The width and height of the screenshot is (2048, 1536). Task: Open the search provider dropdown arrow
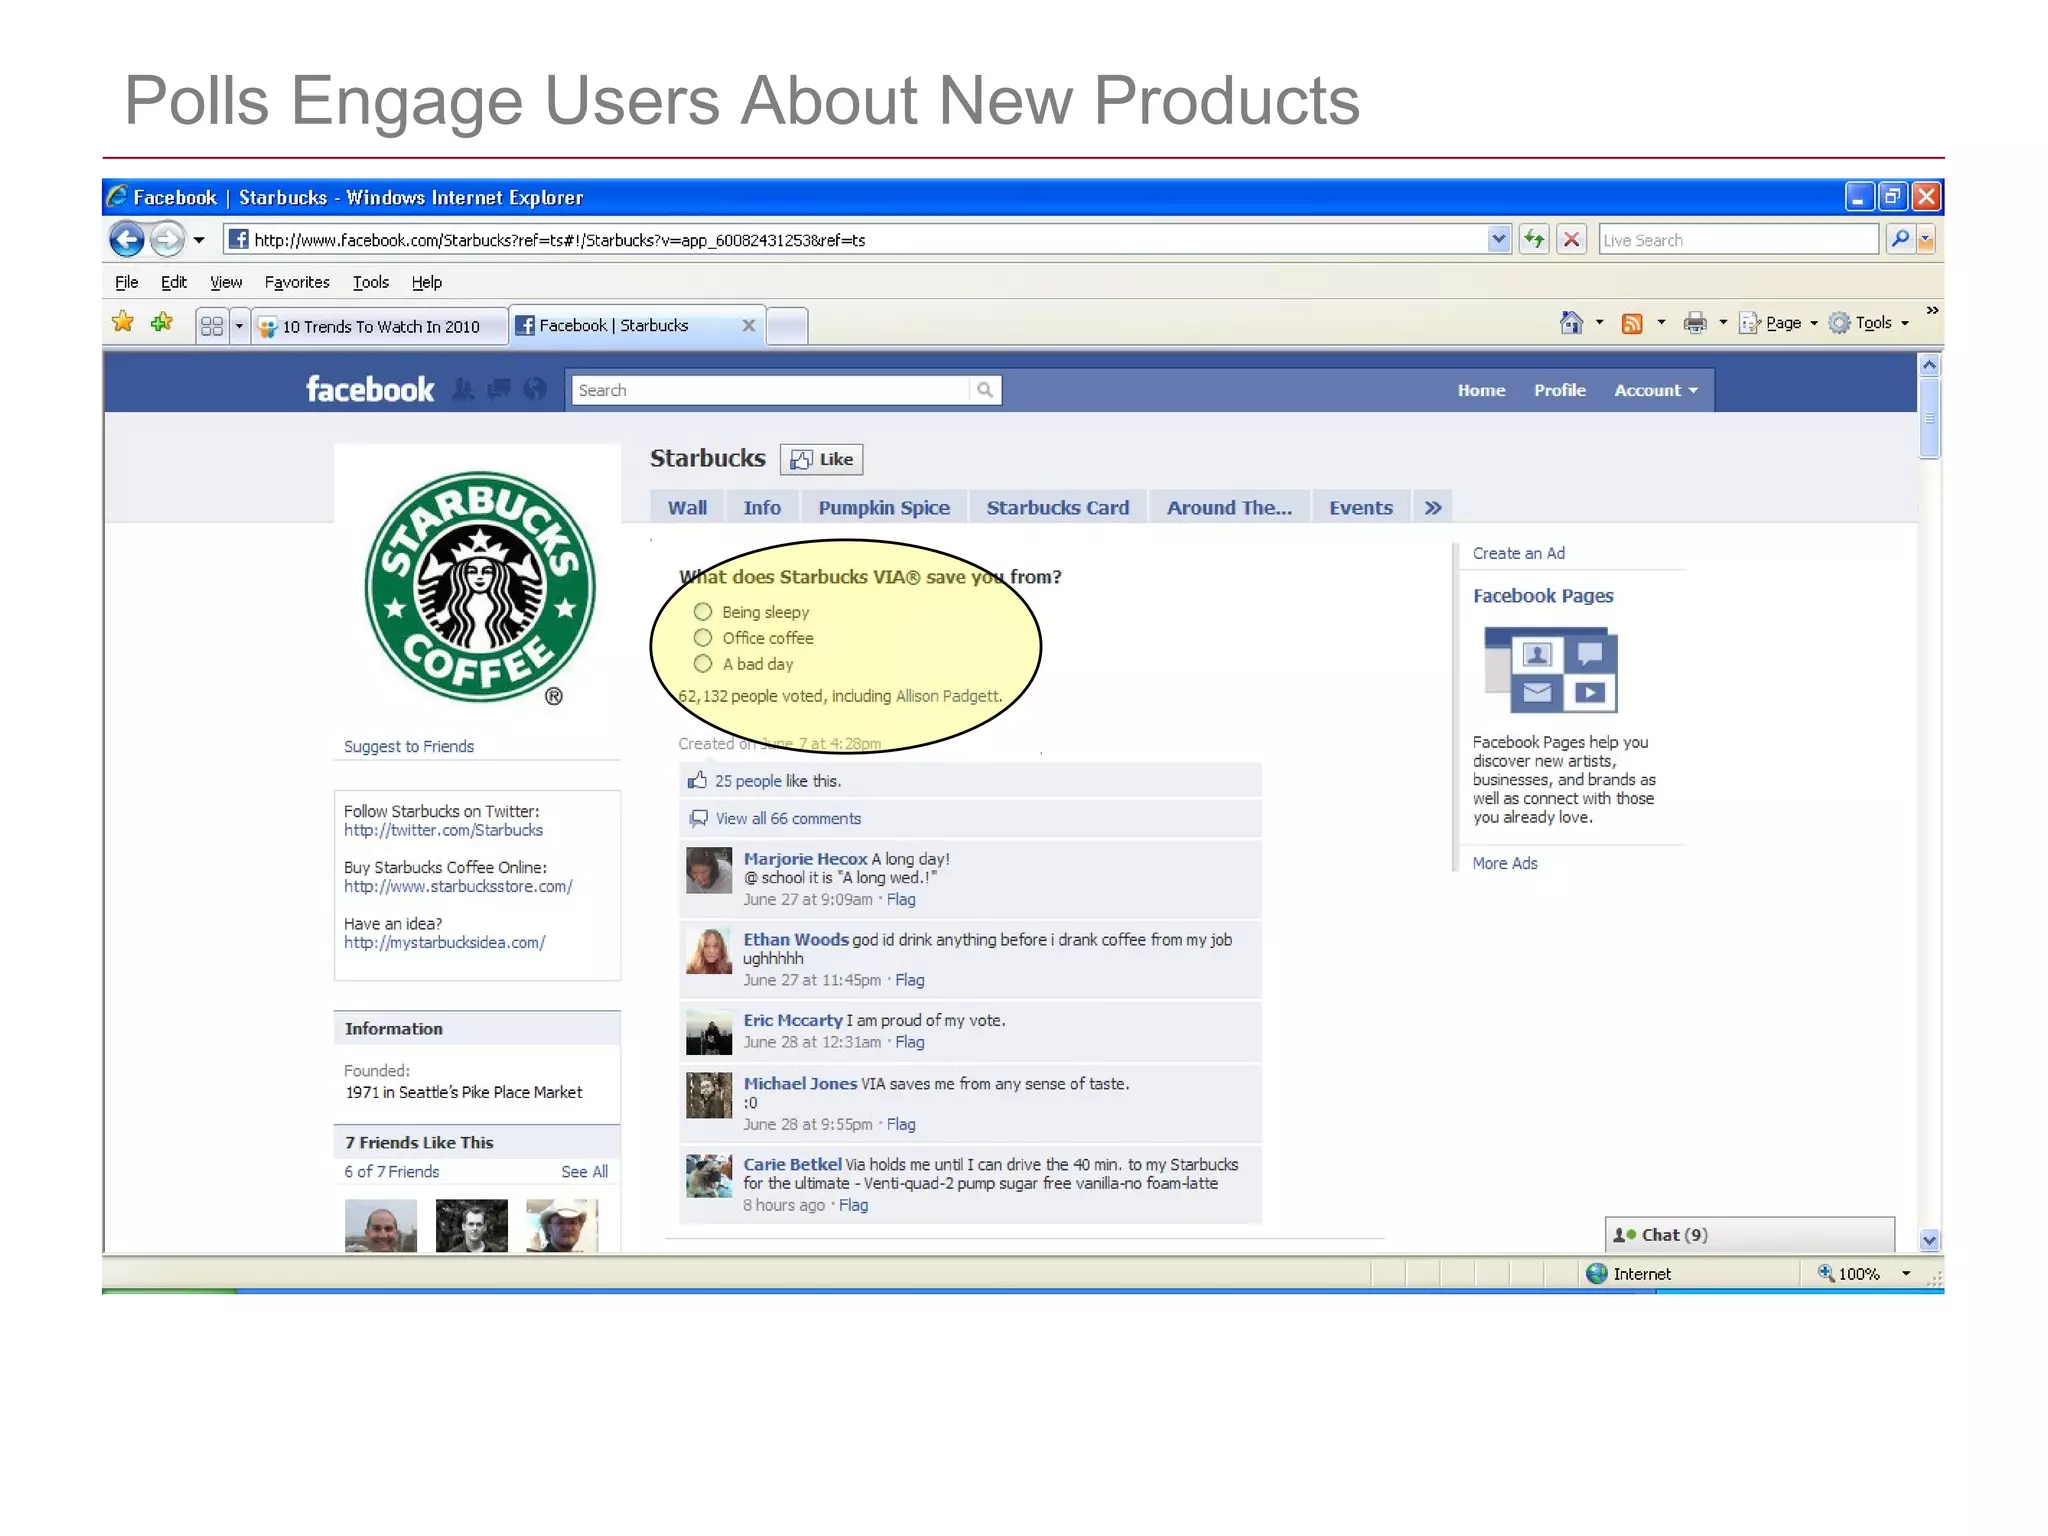tap(1926, 240)
